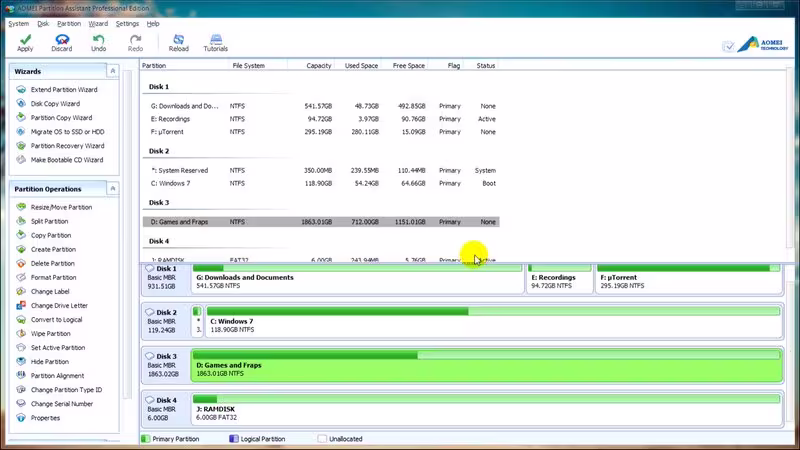Select C: Windows 7 block in disk map
The height and width of the screenshot is (450, 800).
point(493,322)
